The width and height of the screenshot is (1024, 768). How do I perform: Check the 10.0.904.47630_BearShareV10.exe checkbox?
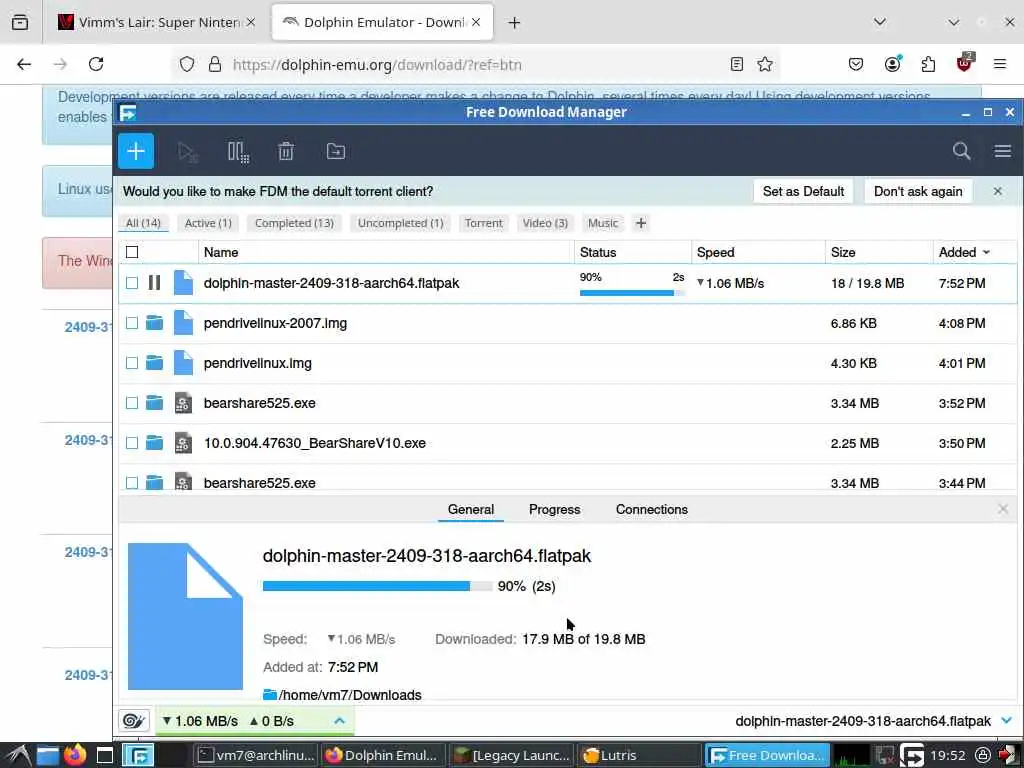click(x=132, y=443)
